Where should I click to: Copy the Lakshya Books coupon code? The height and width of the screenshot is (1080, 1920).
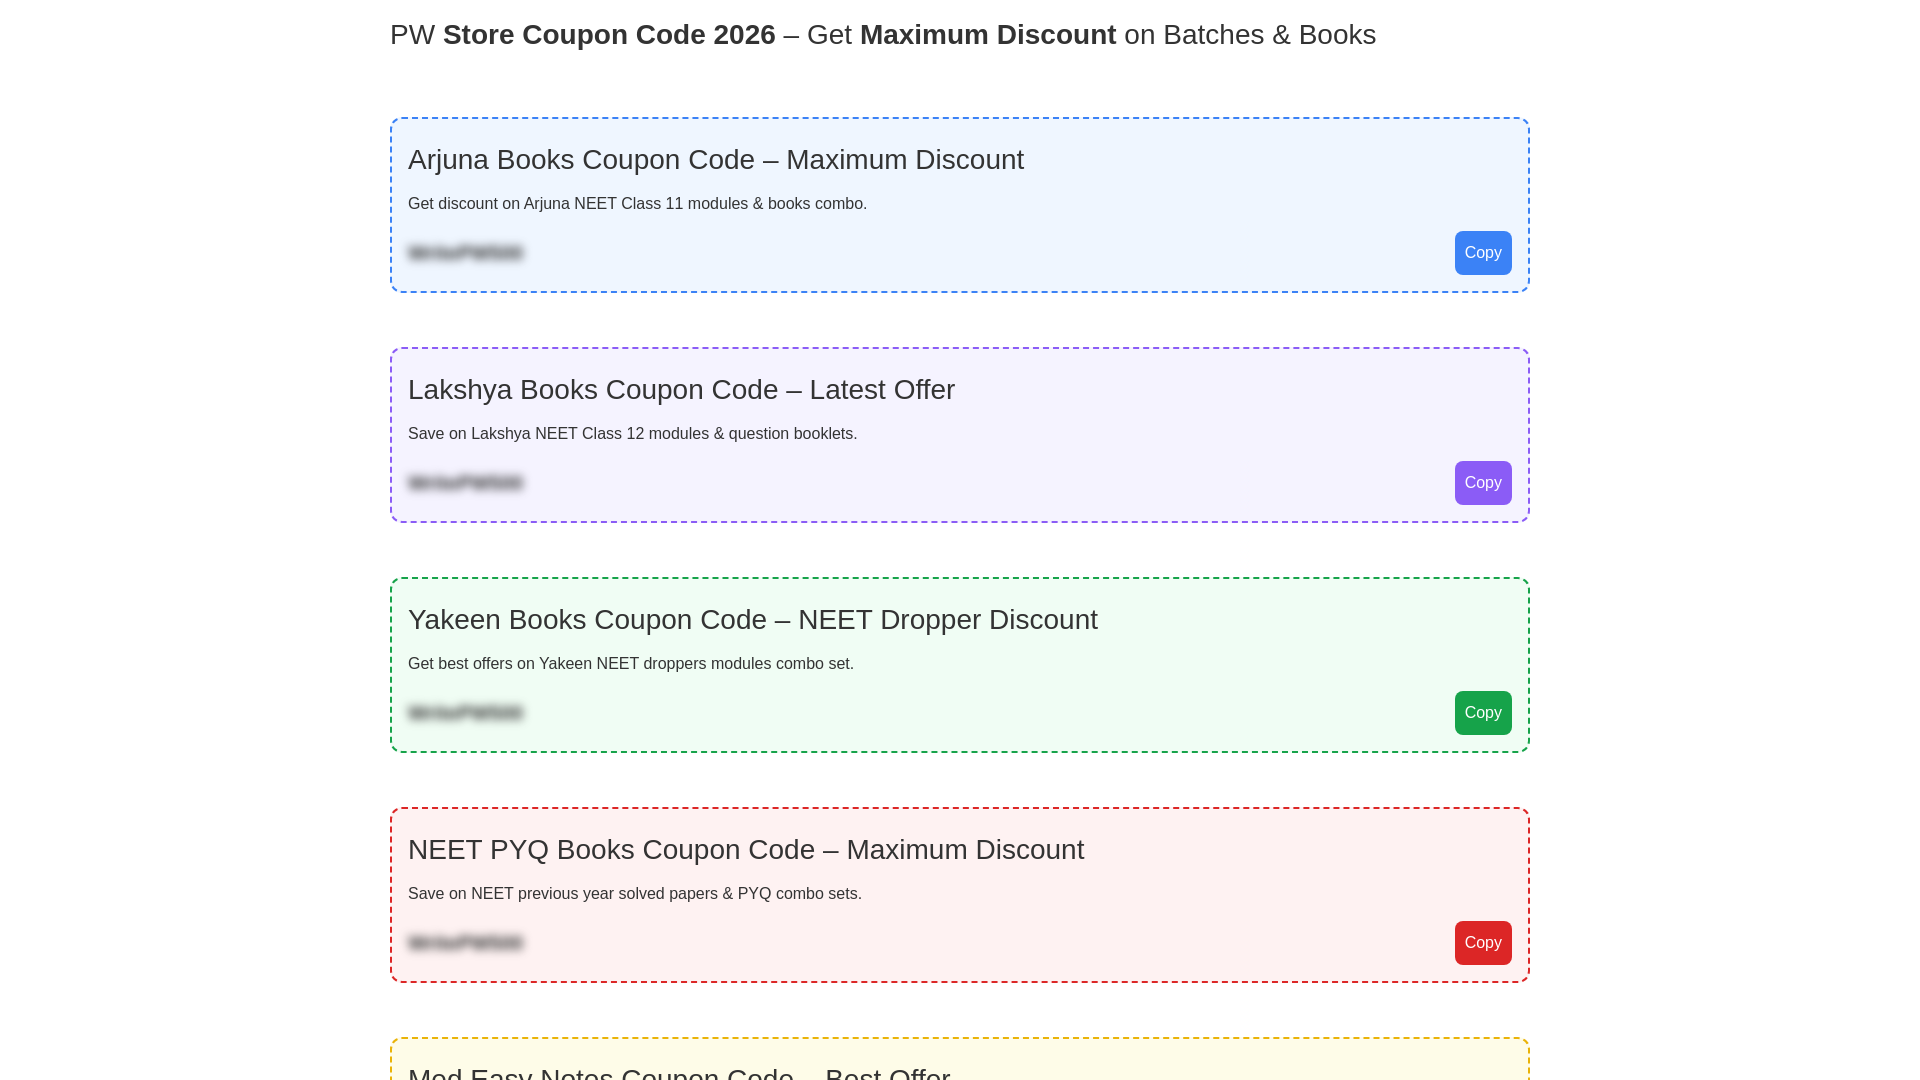[x=1483, y=483]
